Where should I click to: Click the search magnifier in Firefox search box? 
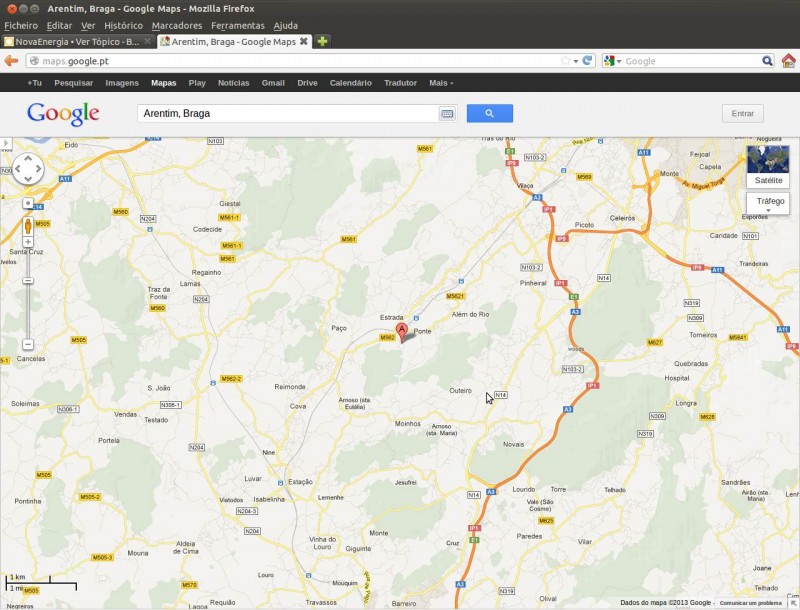(767, 61)
